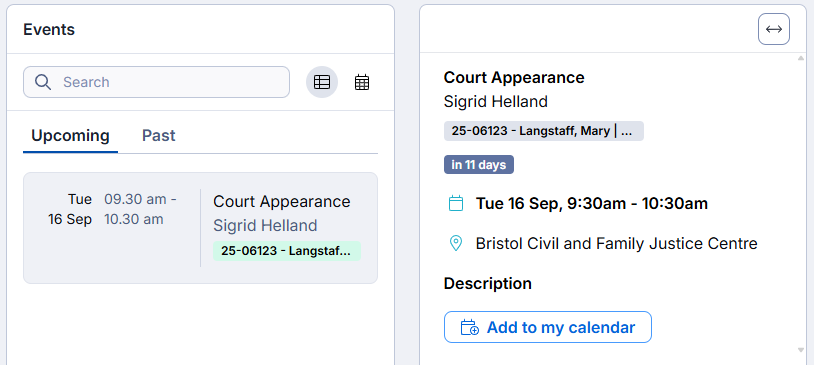Image resolution: width=814 pixels, height=365 pixels.
Task: Click the Add to my calendar button
Action: click(548, 327)
